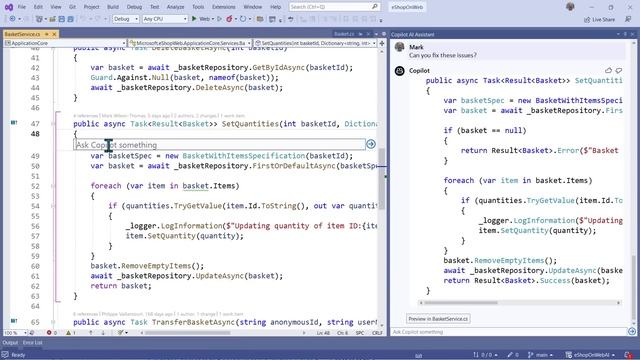640x360 pixels.
Task: Toggle collapse of method at line 47
Action: click(x=53, y=124)
